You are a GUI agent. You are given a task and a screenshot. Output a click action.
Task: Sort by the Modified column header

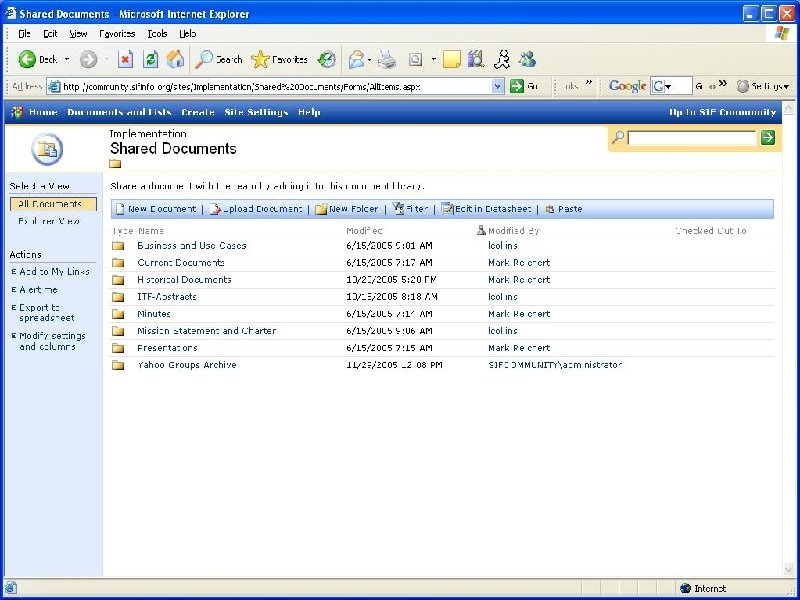(364, 231)
